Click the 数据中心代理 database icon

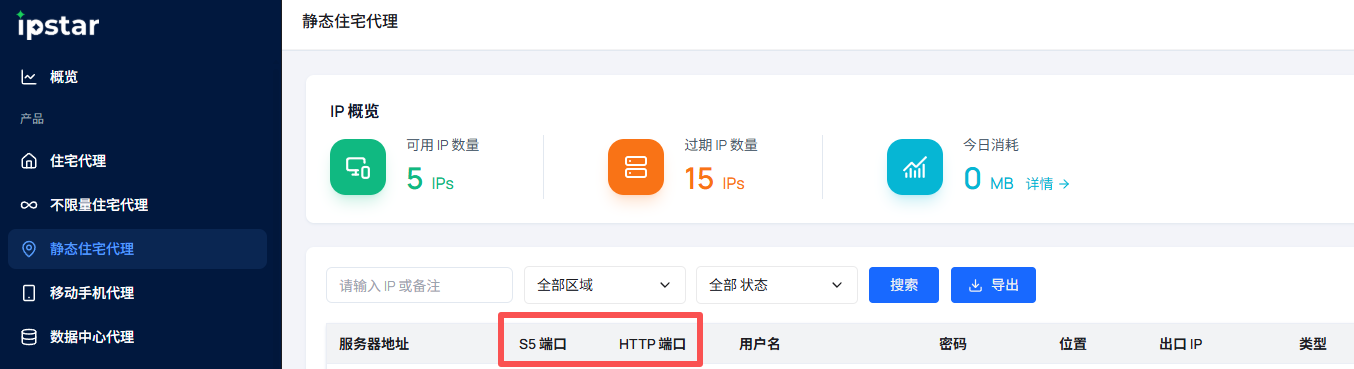pyautogui.click(x=29, y=337)
